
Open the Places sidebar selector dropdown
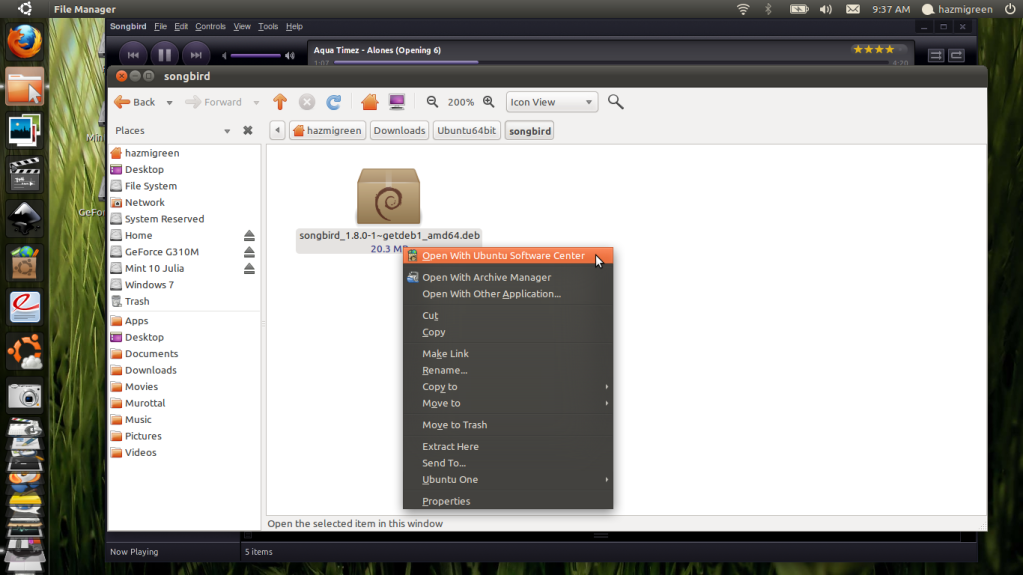tap(227, 131)
